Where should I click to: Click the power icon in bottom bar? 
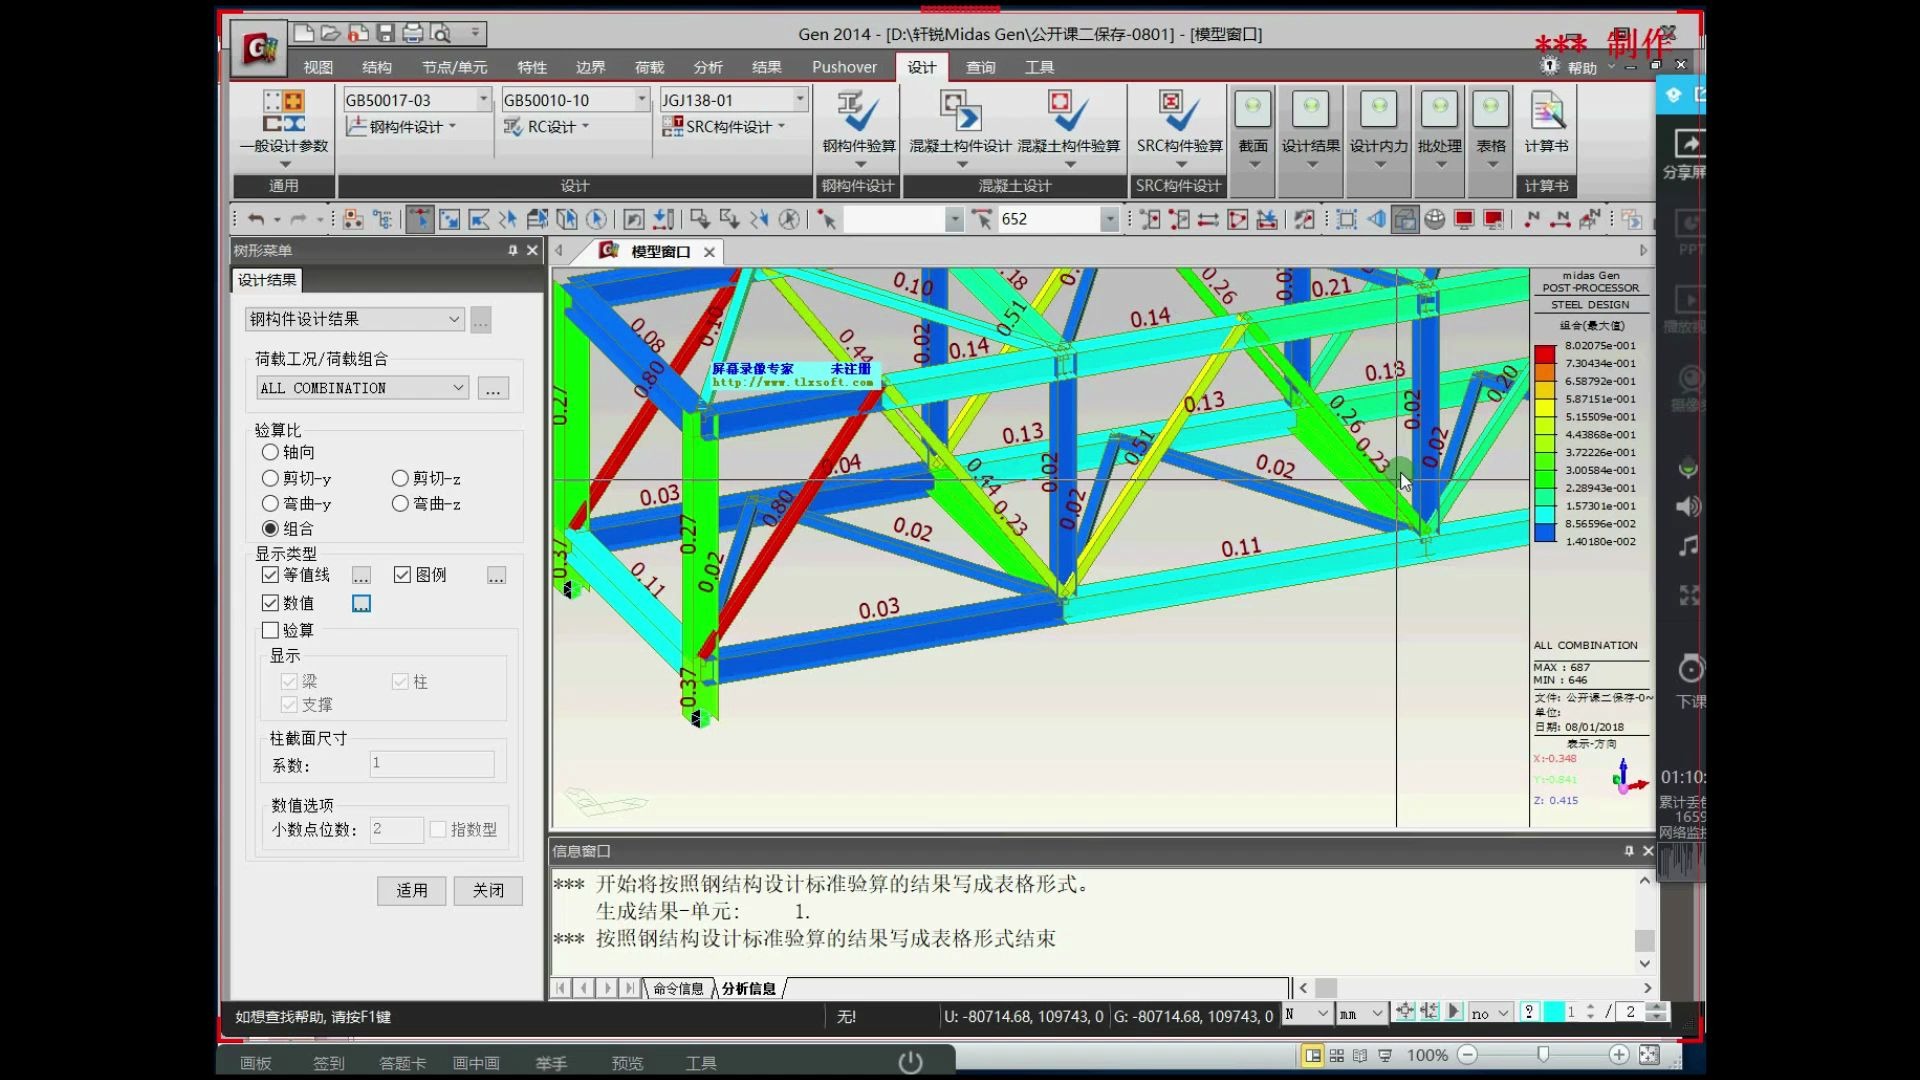(x=910, y=1062)
